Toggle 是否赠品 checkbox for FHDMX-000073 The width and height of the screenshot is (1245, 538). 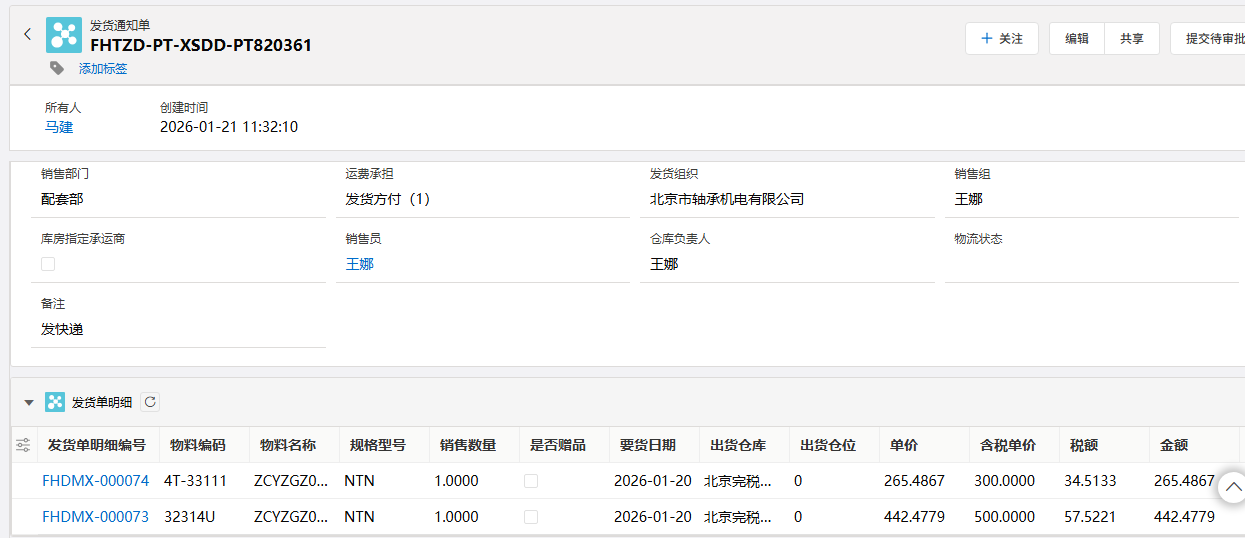tap(531, 517)
